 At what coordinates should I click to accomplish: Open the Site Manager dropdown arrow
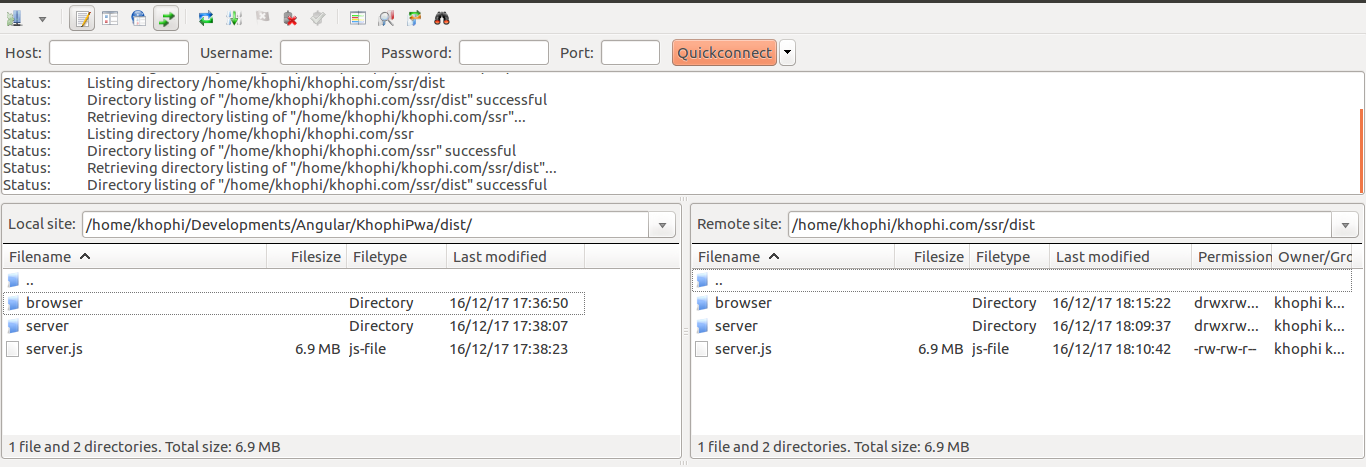pyautogui.click(x=42, y=19)
